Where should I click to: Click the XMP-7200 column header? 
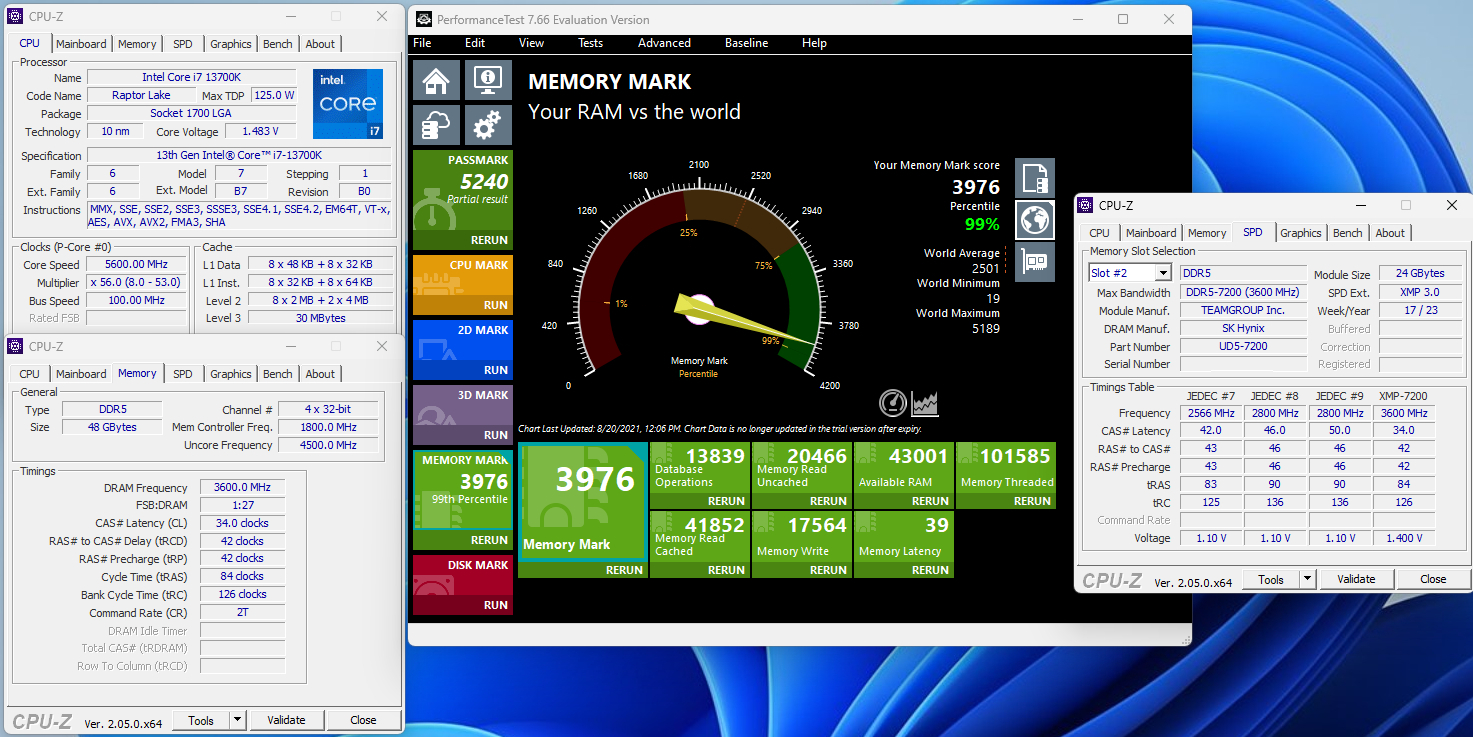tap(1404, 396)
